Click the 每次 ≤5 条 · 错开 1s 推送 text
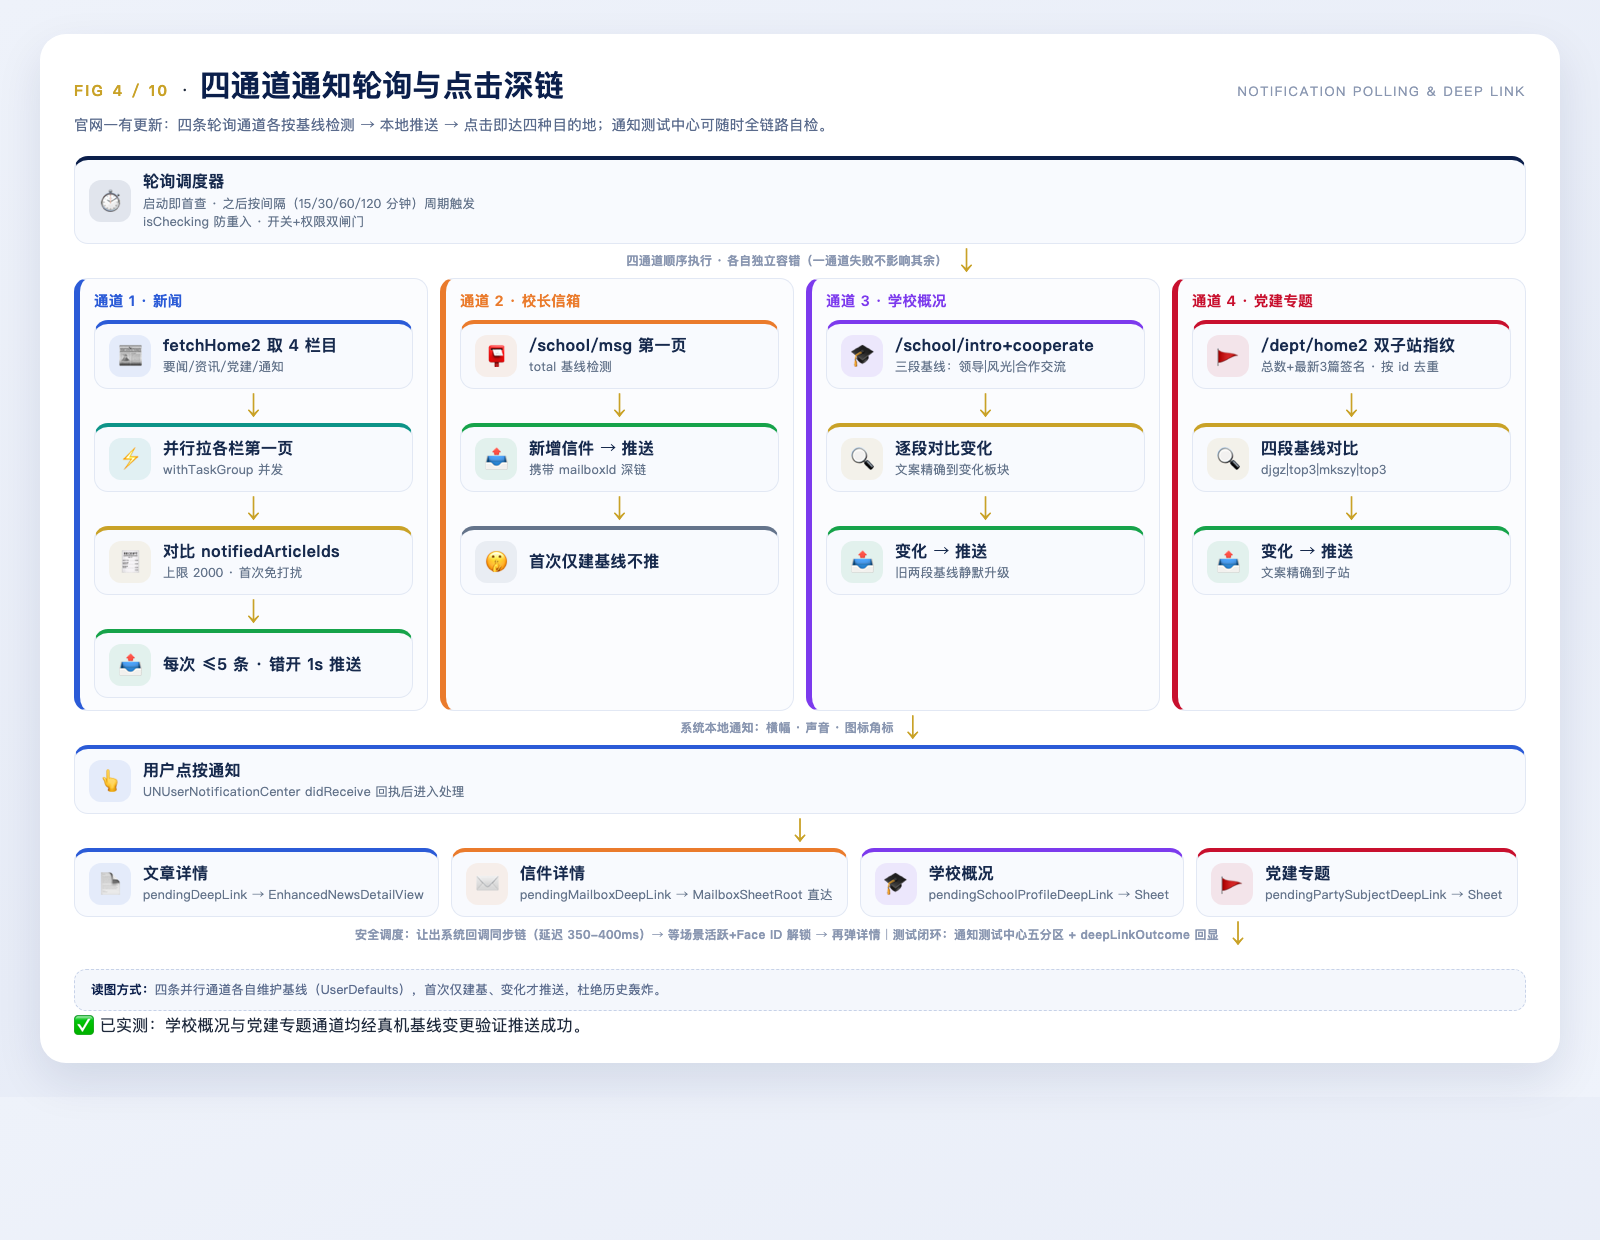1600x1240 pixels. click(262, 664)
